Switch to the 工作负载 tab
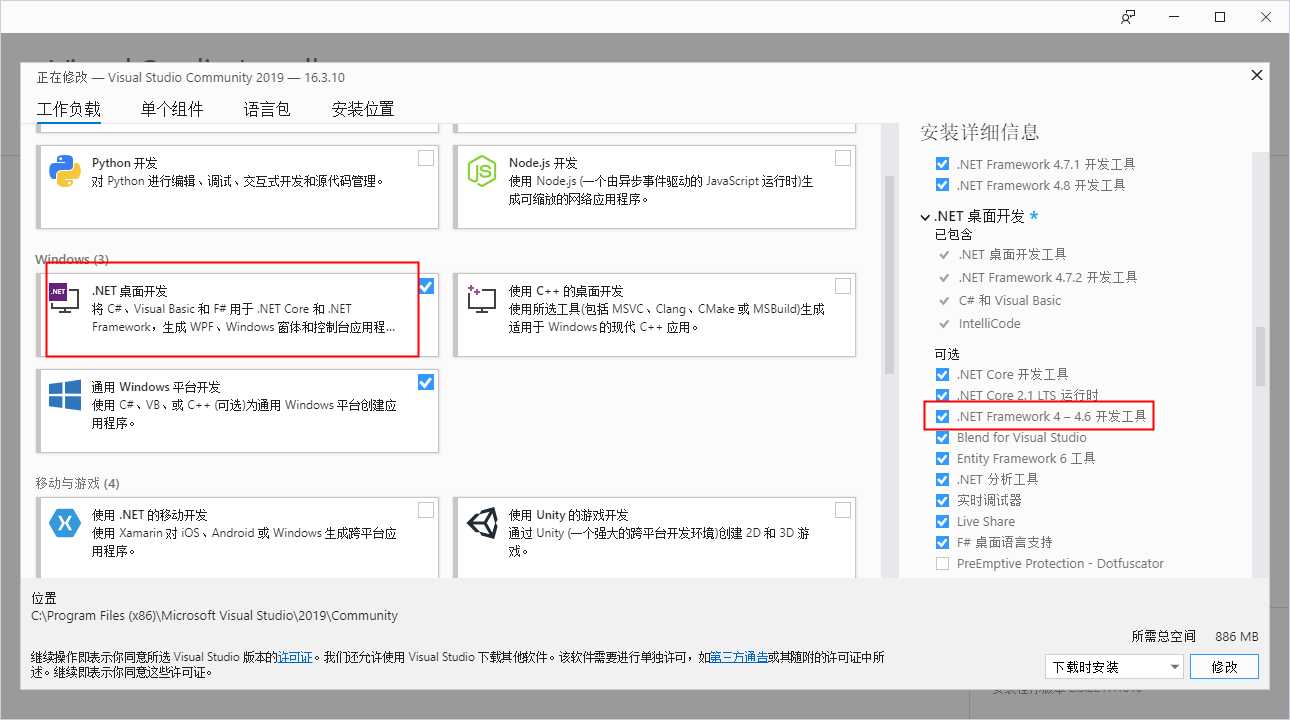This screenshot has width=1290, height=720. click(x=69, y=110)
